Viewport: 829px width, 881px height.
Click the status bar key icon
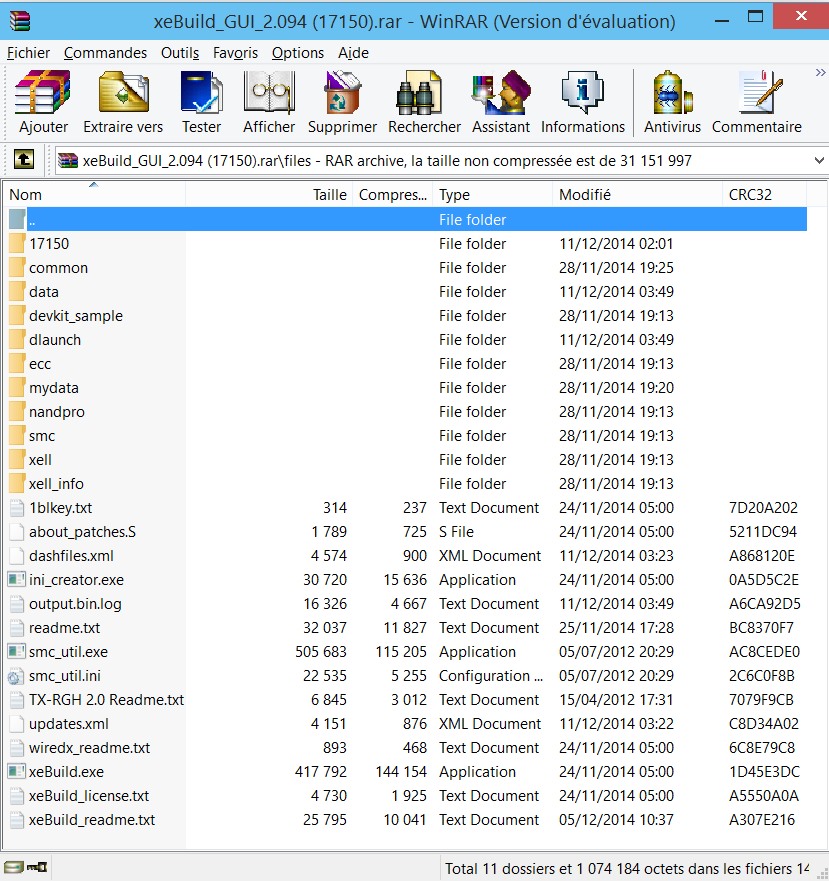pyautogui.click(x=37, y=868)
